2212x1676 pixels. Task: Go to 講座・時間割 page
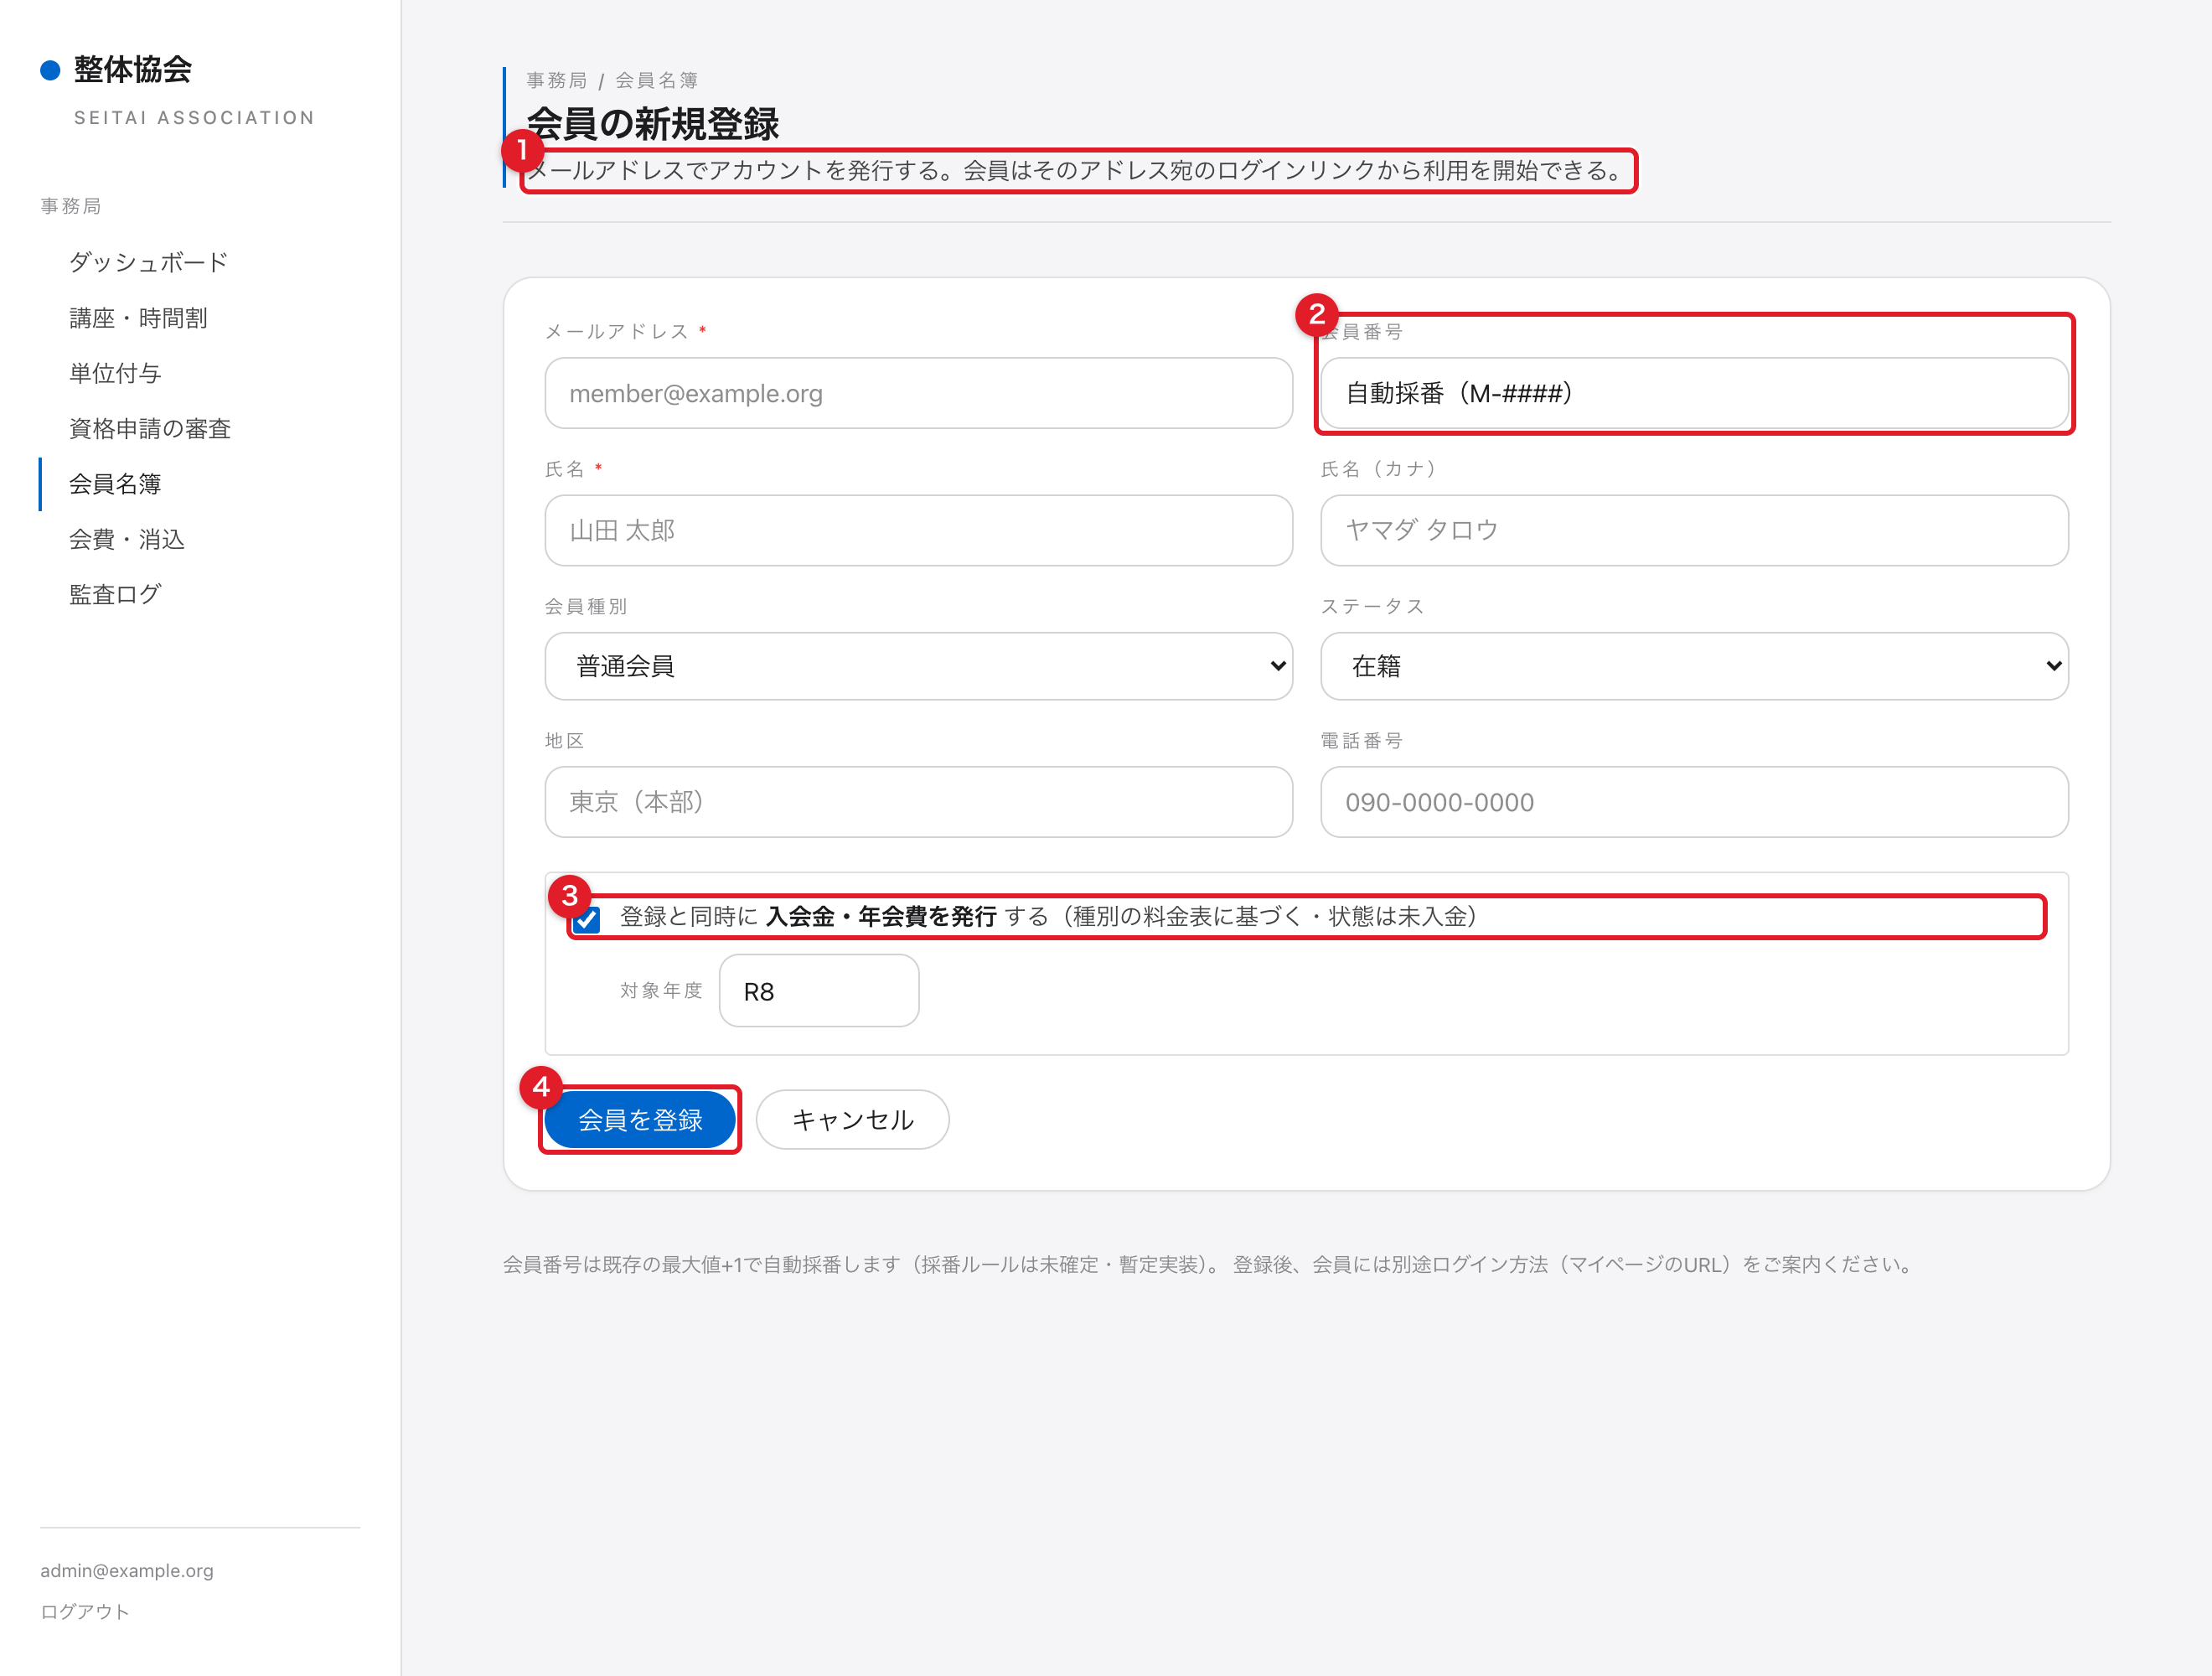[x=138, y=318]
